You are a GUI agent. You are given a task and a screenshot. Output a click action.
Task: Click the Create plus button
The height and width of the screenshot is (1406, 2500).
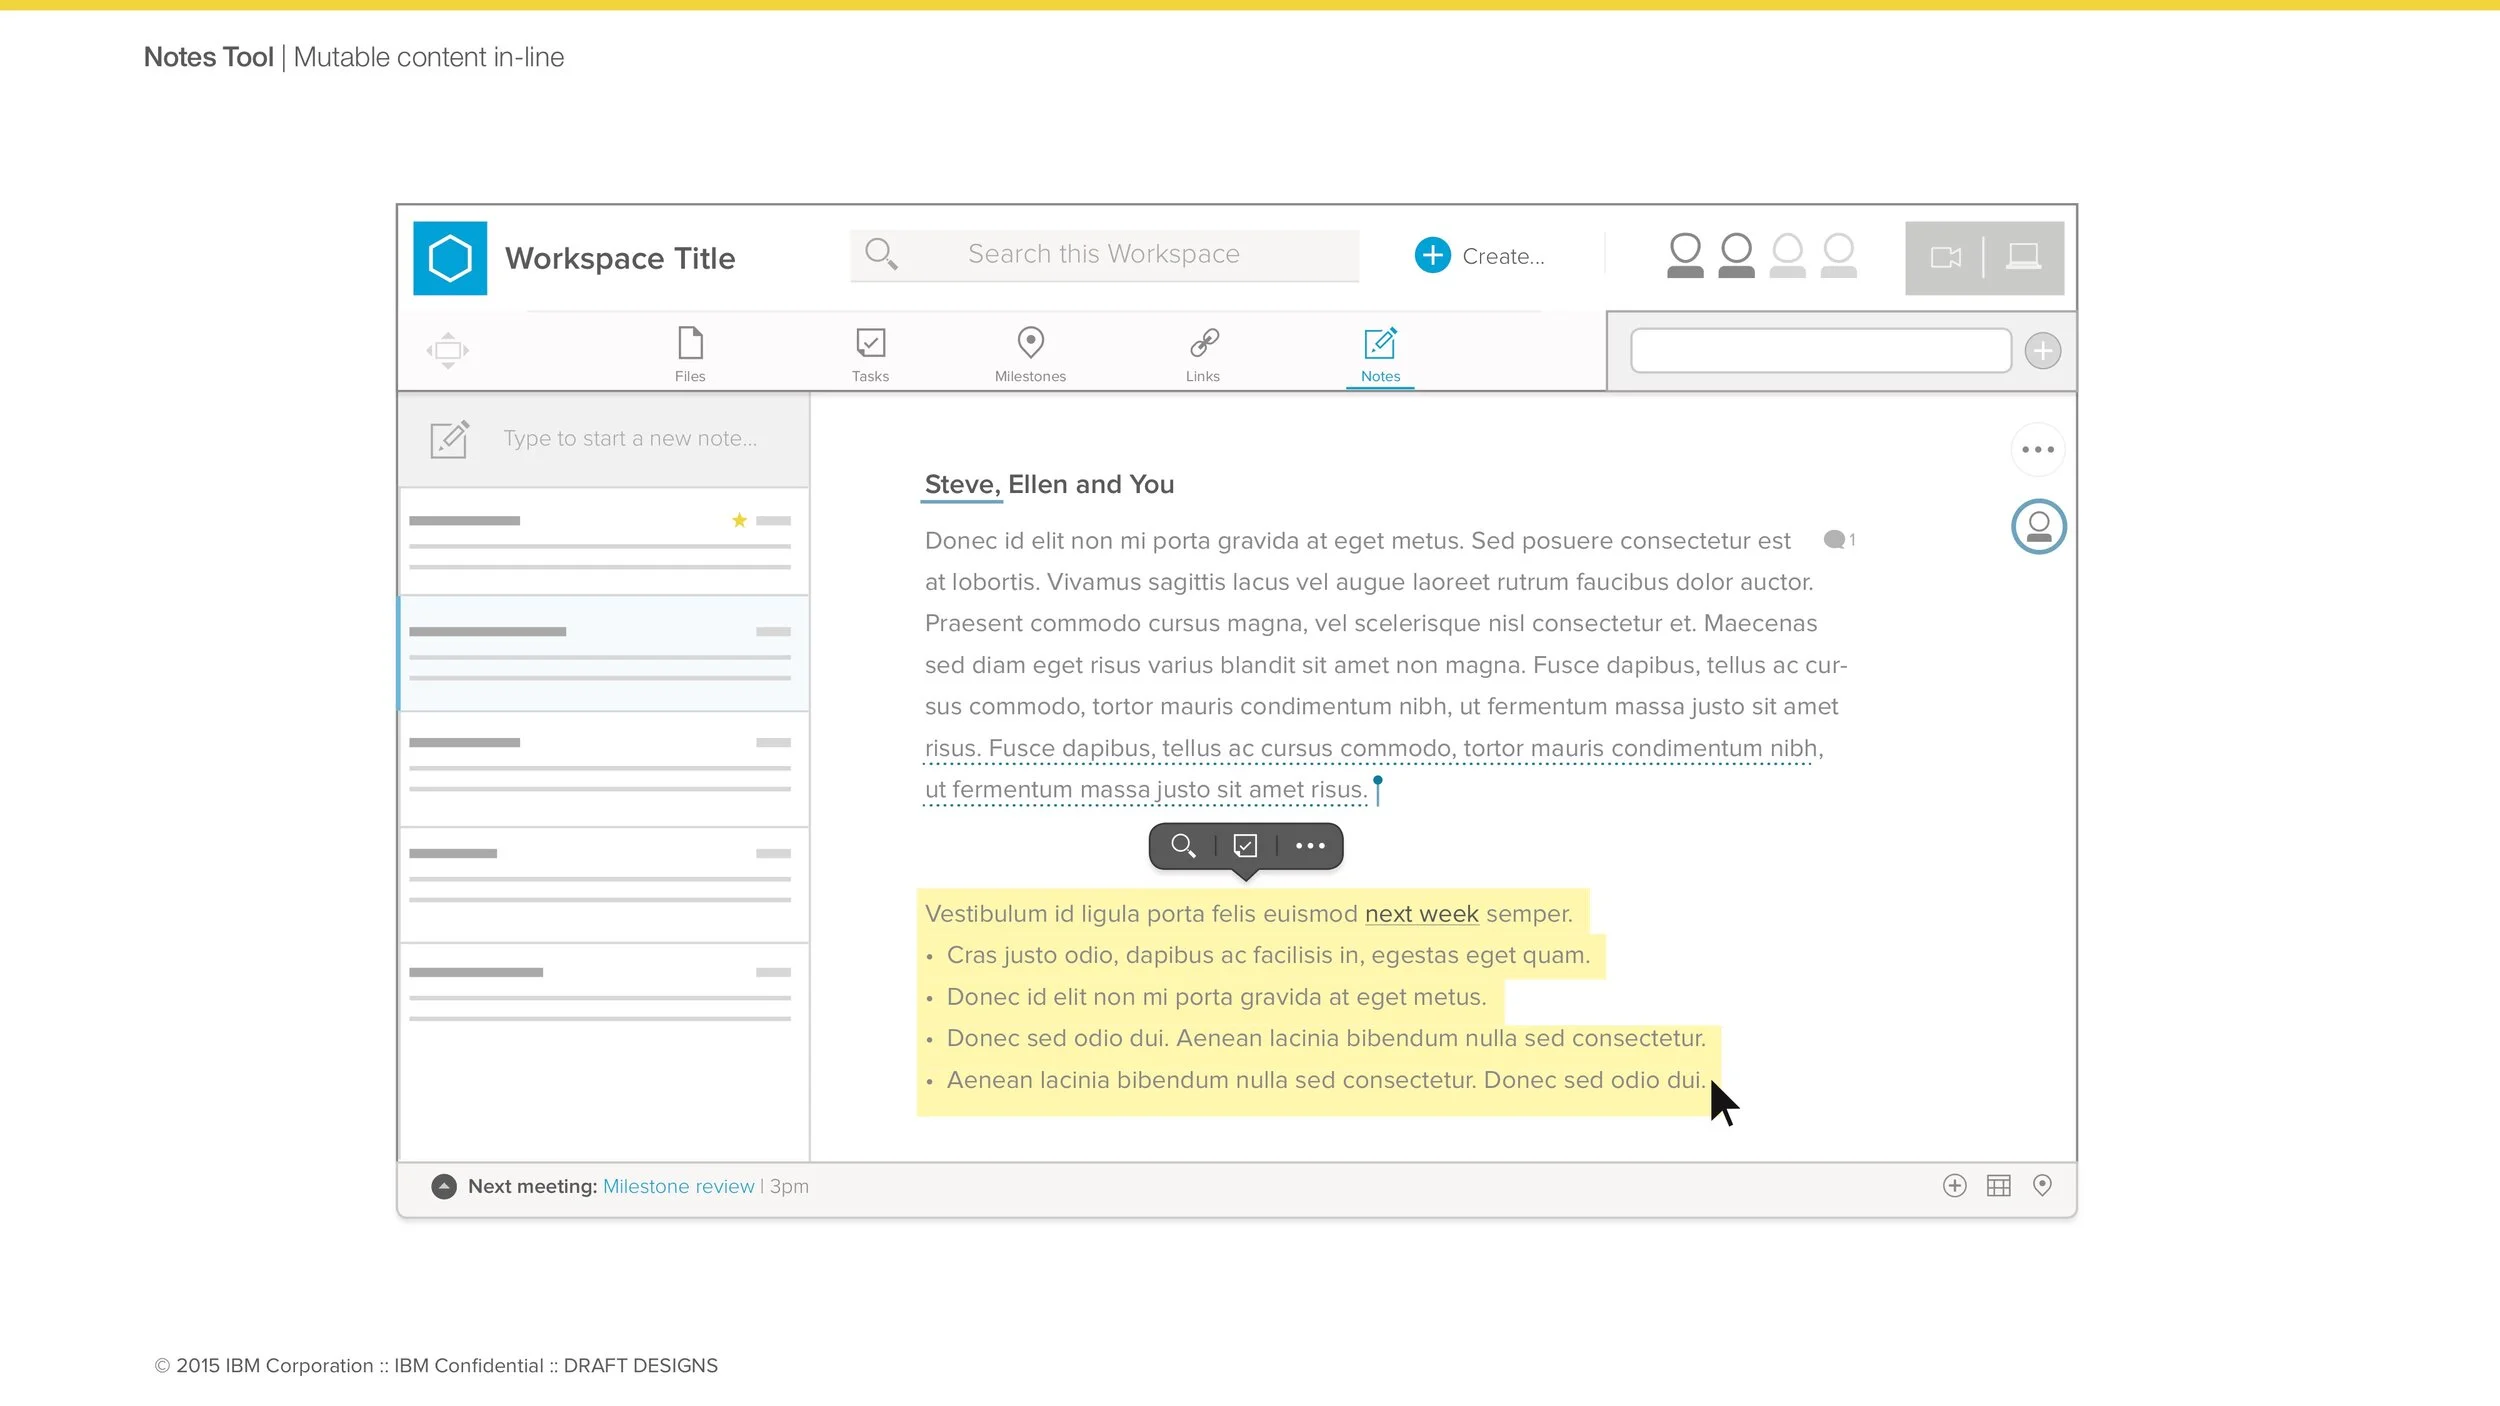[x=1433, y=255]
